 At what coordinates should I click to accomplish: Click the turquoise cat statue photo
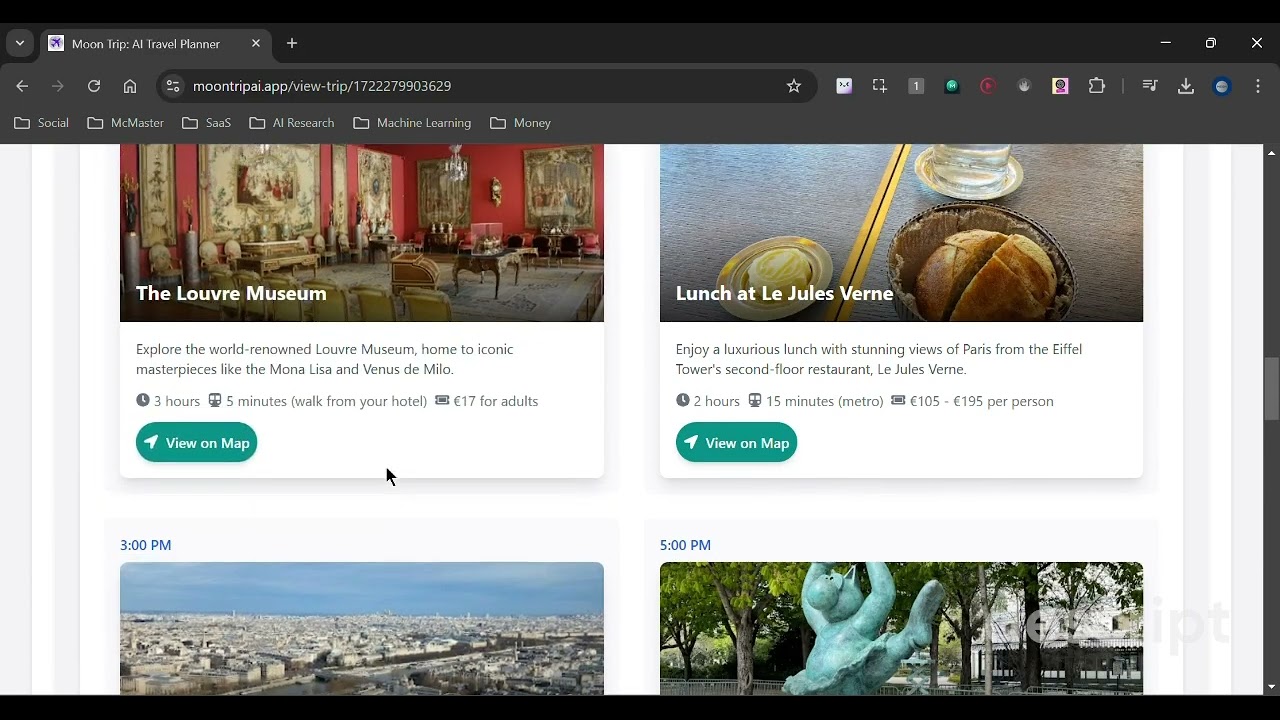point(901,628)
